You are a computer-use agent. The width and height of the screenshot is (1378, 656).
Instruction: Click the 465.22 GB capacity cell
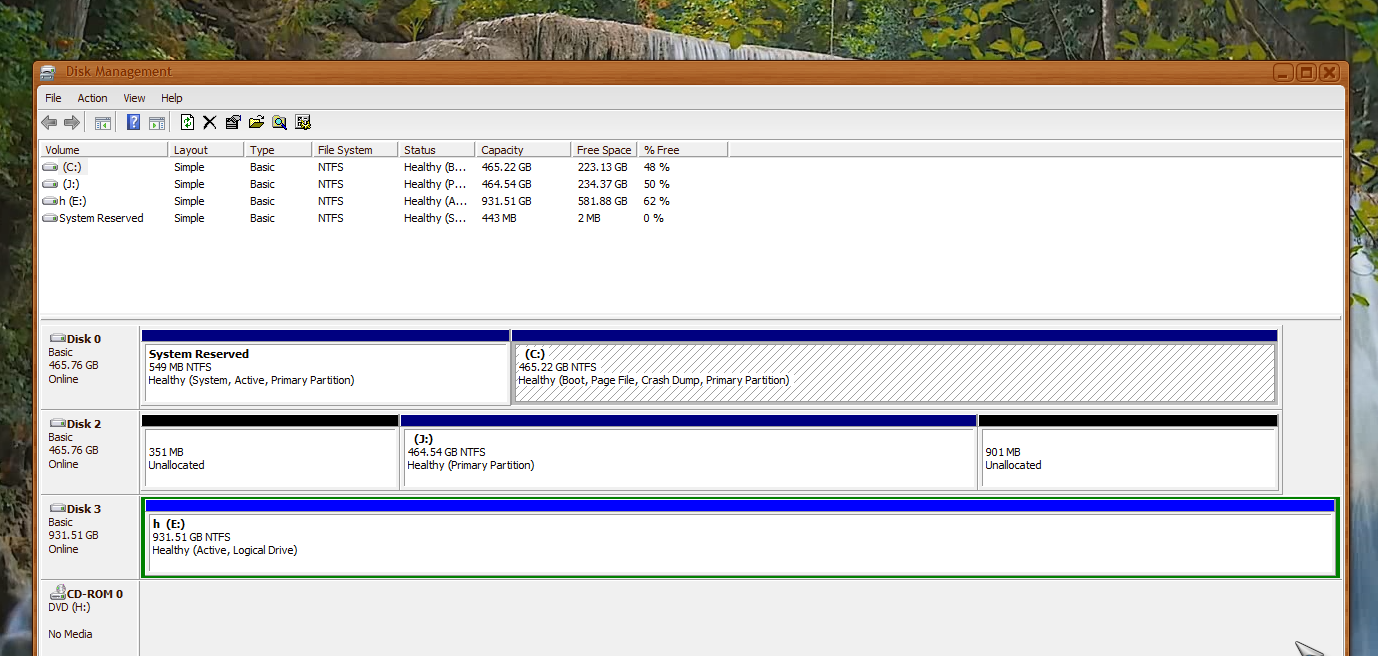coord(506,167)
